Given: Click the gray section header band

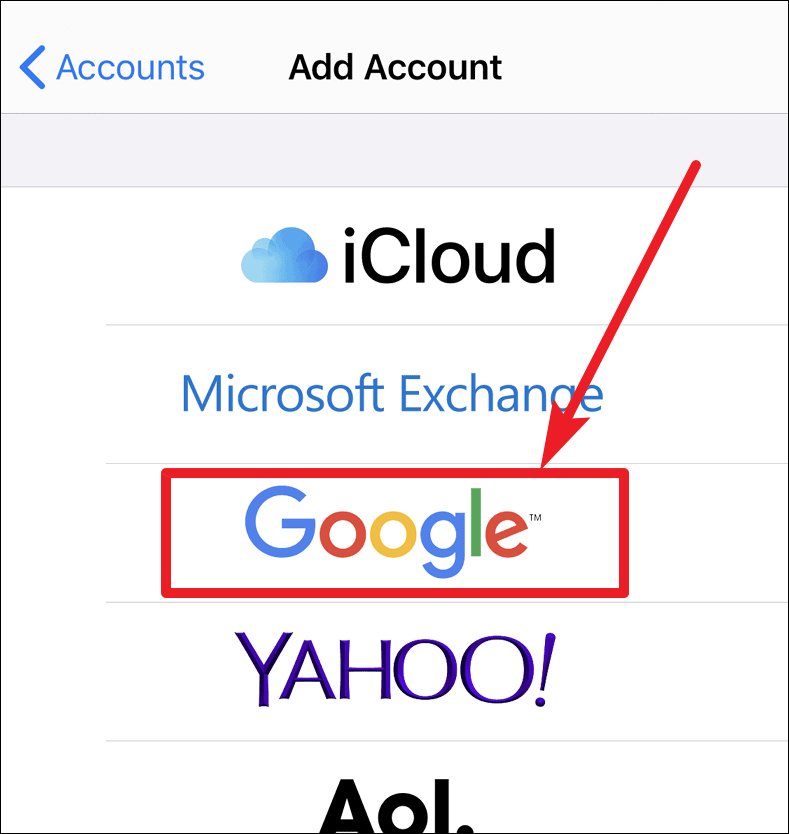Looking at the screenshot, I should (x=395, y=150).
